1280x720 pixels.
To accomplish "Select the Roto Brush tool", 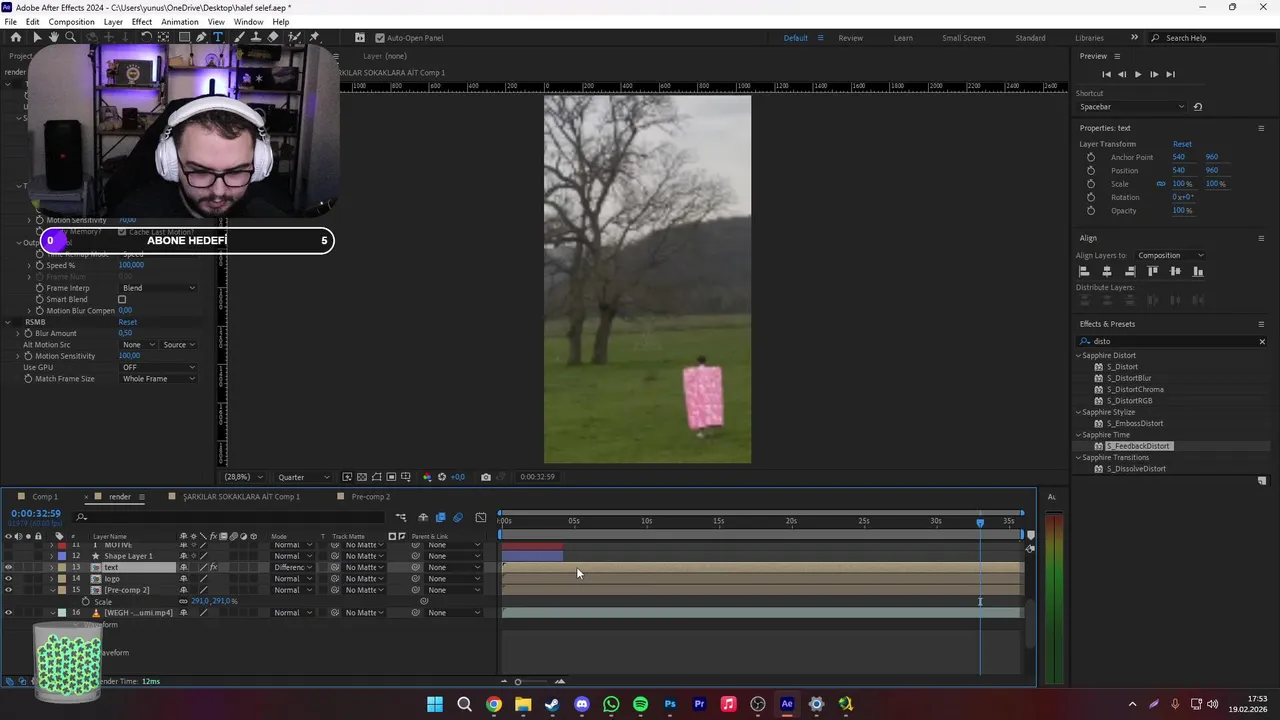I will (294, 37).
